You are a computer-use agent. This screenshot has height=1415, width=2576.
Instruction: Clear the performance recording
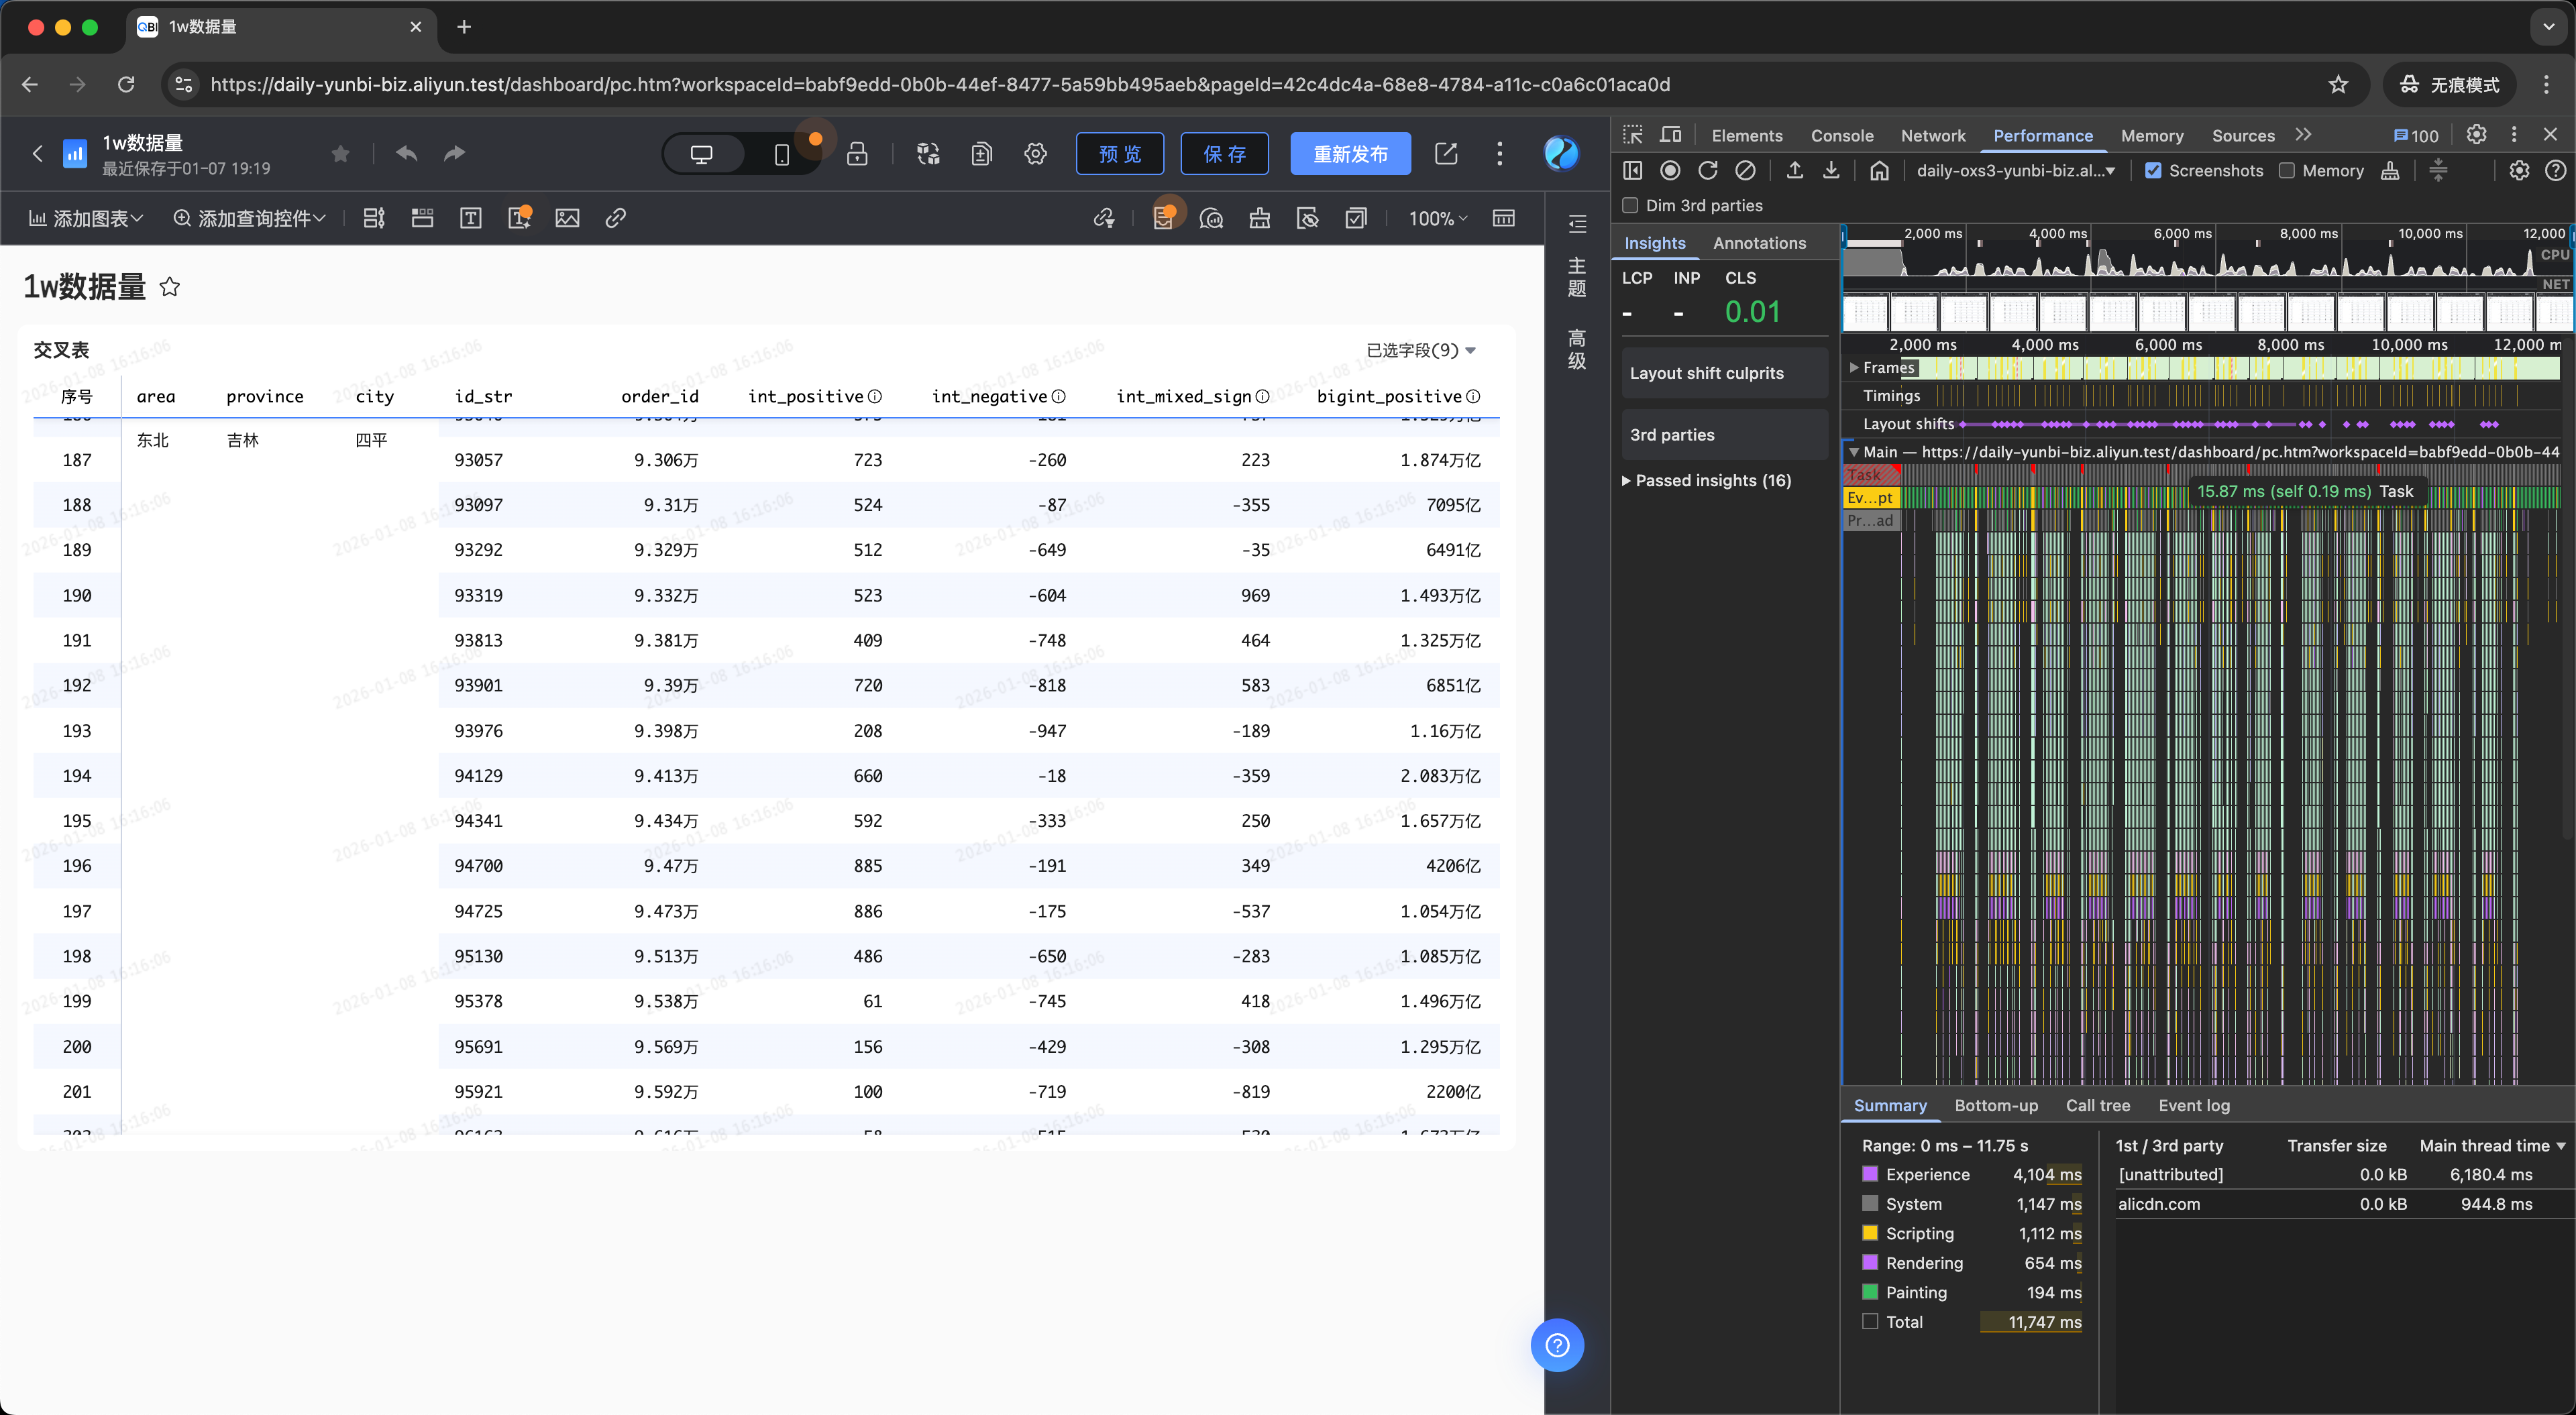click(1745, 171)
